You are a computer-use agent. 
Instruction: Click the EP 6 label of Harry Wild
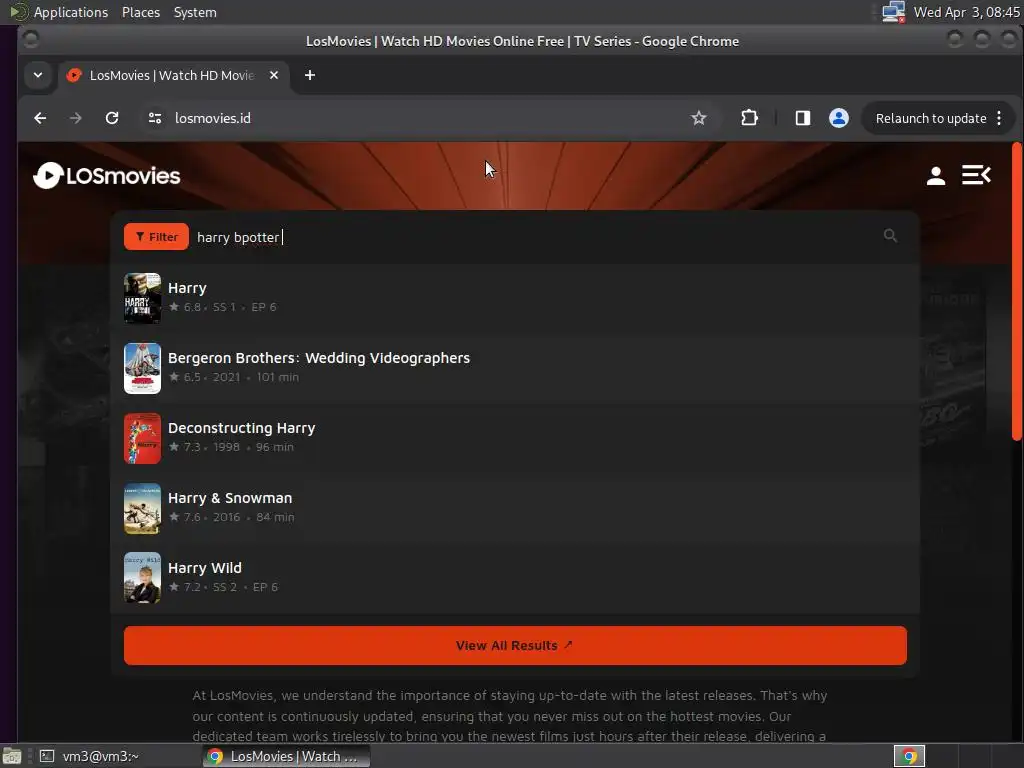point(265,587)
